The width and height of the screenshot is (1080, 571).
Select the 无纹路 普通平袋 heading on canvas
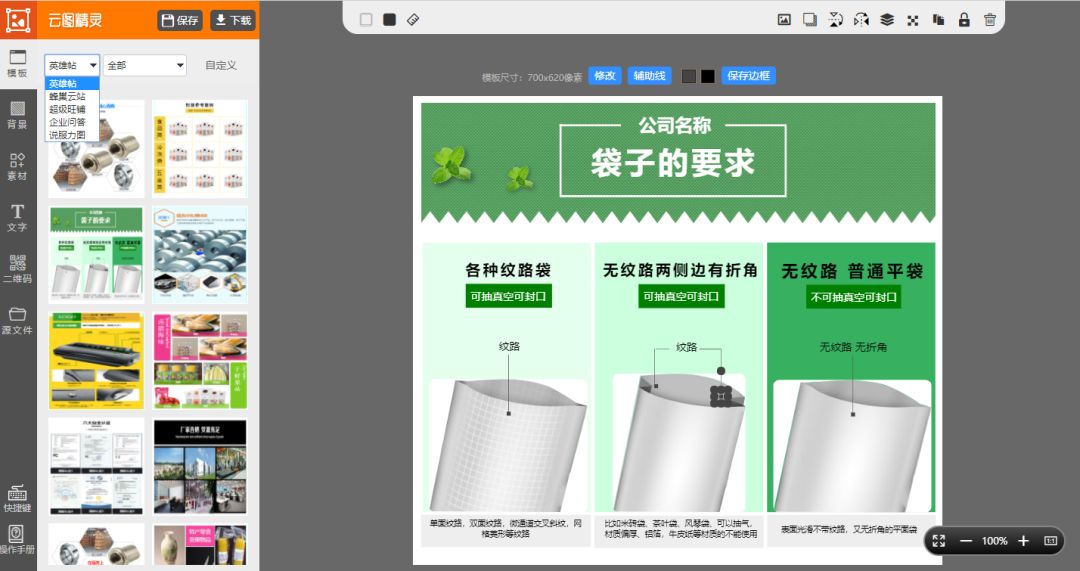852,271
